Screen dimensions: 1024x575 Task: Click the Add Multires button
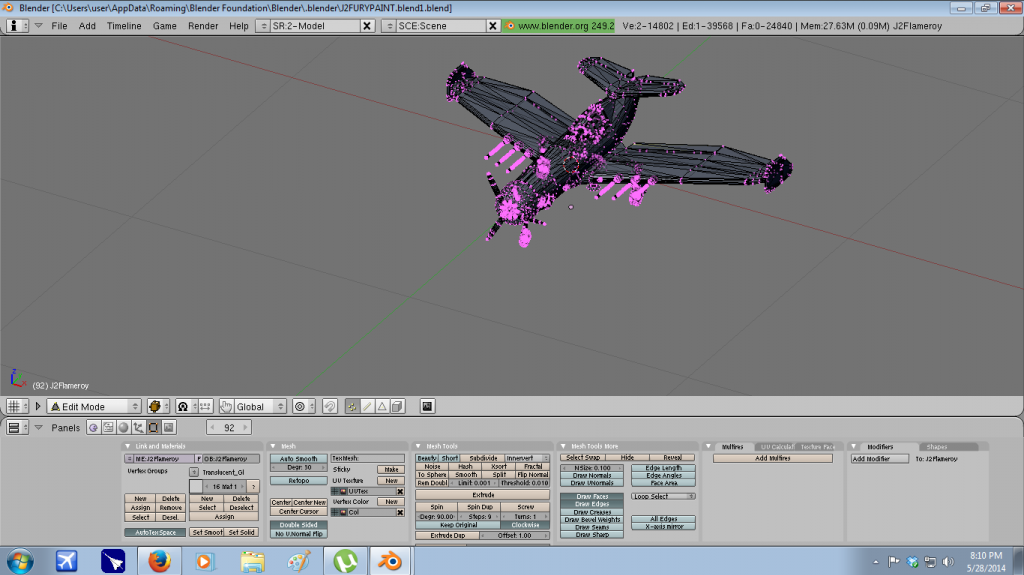(773, 459)
